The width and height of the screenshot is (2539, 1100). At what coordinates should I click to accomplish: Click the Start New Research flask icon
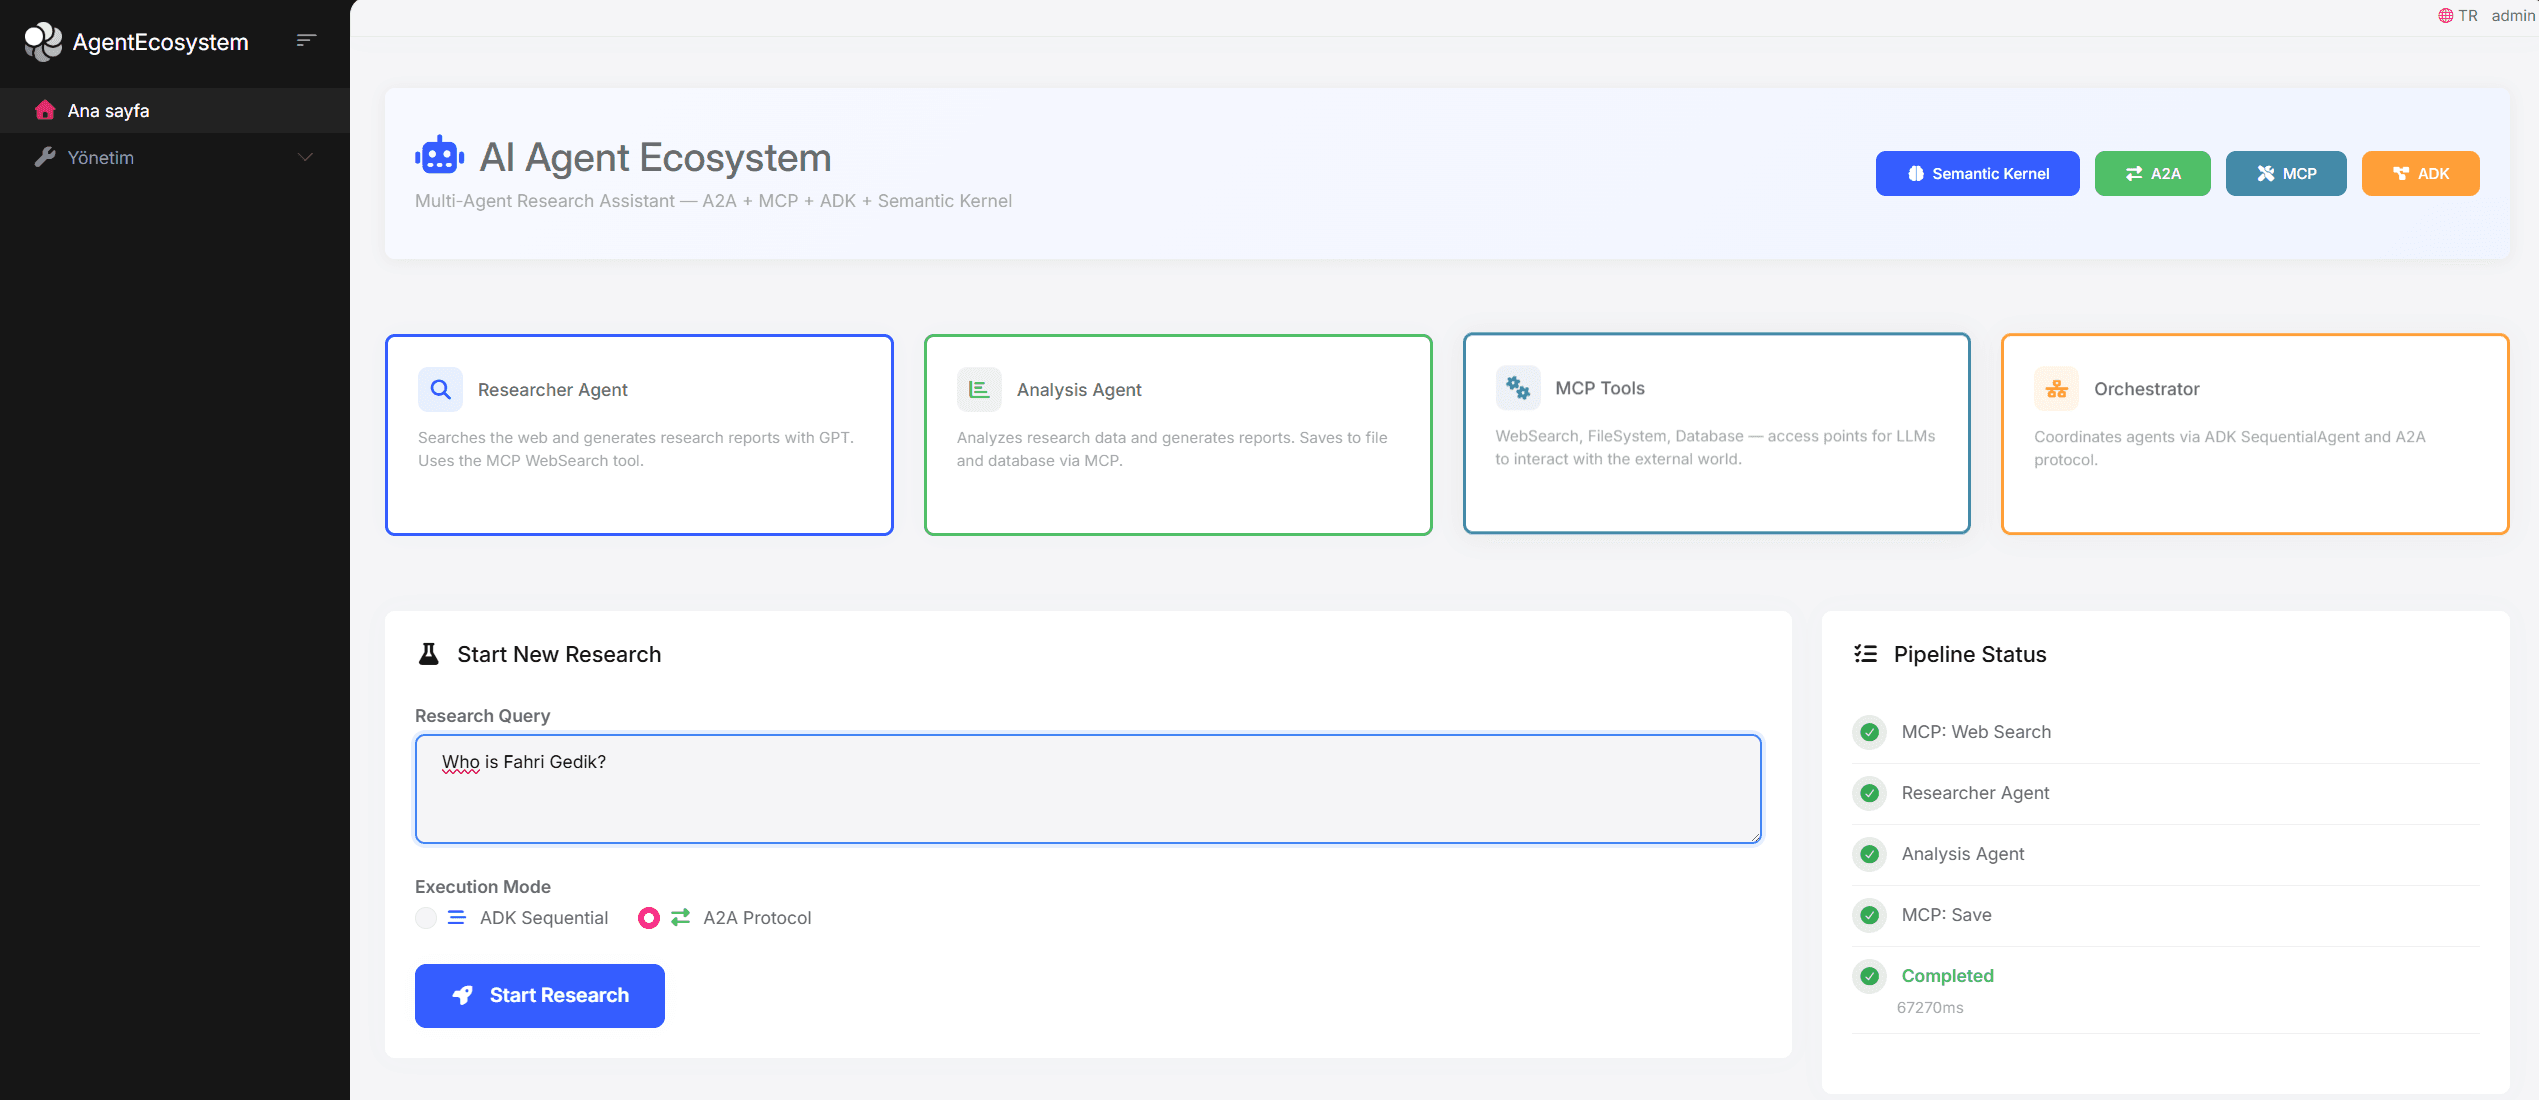[429, 653]
